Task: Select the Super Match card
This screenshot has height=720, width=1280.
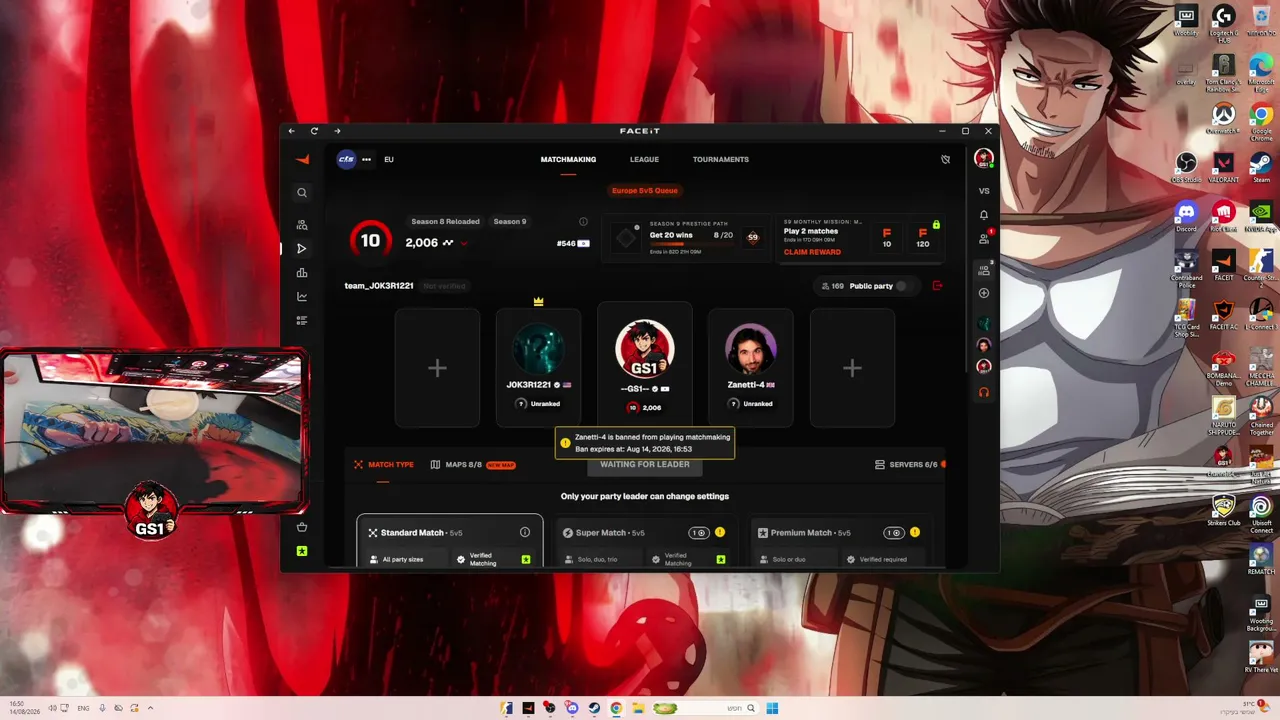Action: tap(645, 541)
